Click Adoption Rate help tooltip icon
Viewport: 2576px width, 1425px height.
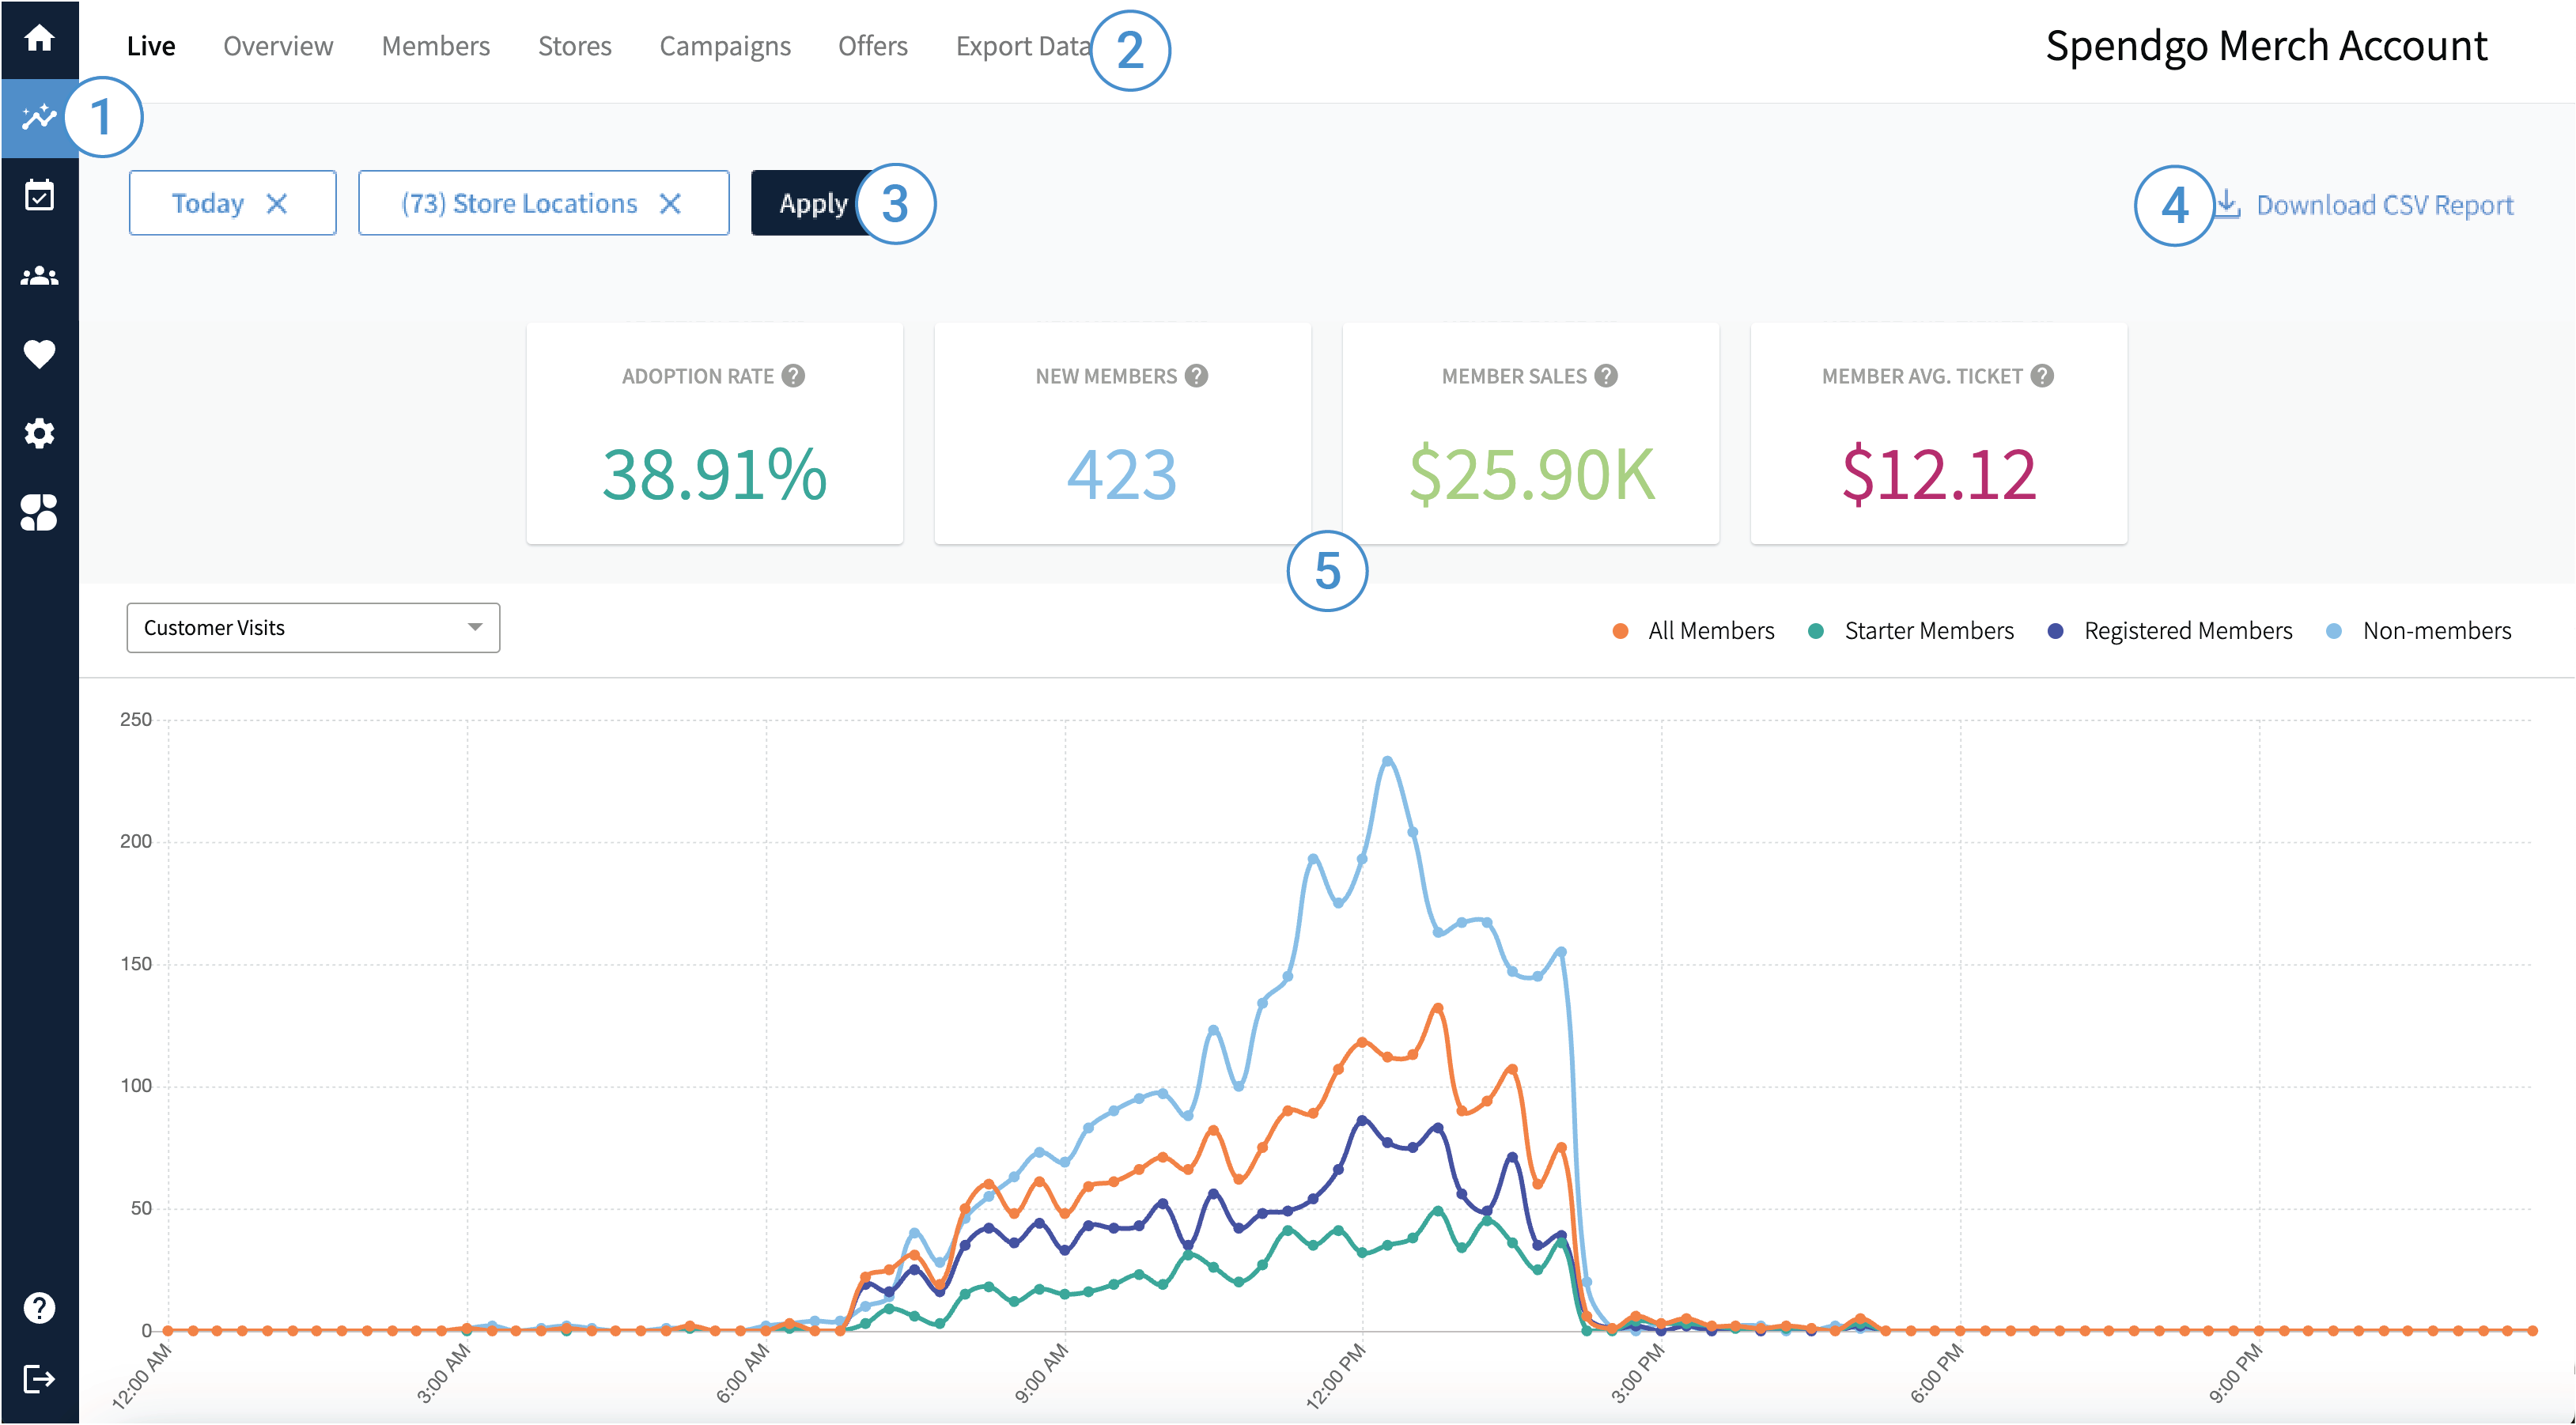point(793,376)
